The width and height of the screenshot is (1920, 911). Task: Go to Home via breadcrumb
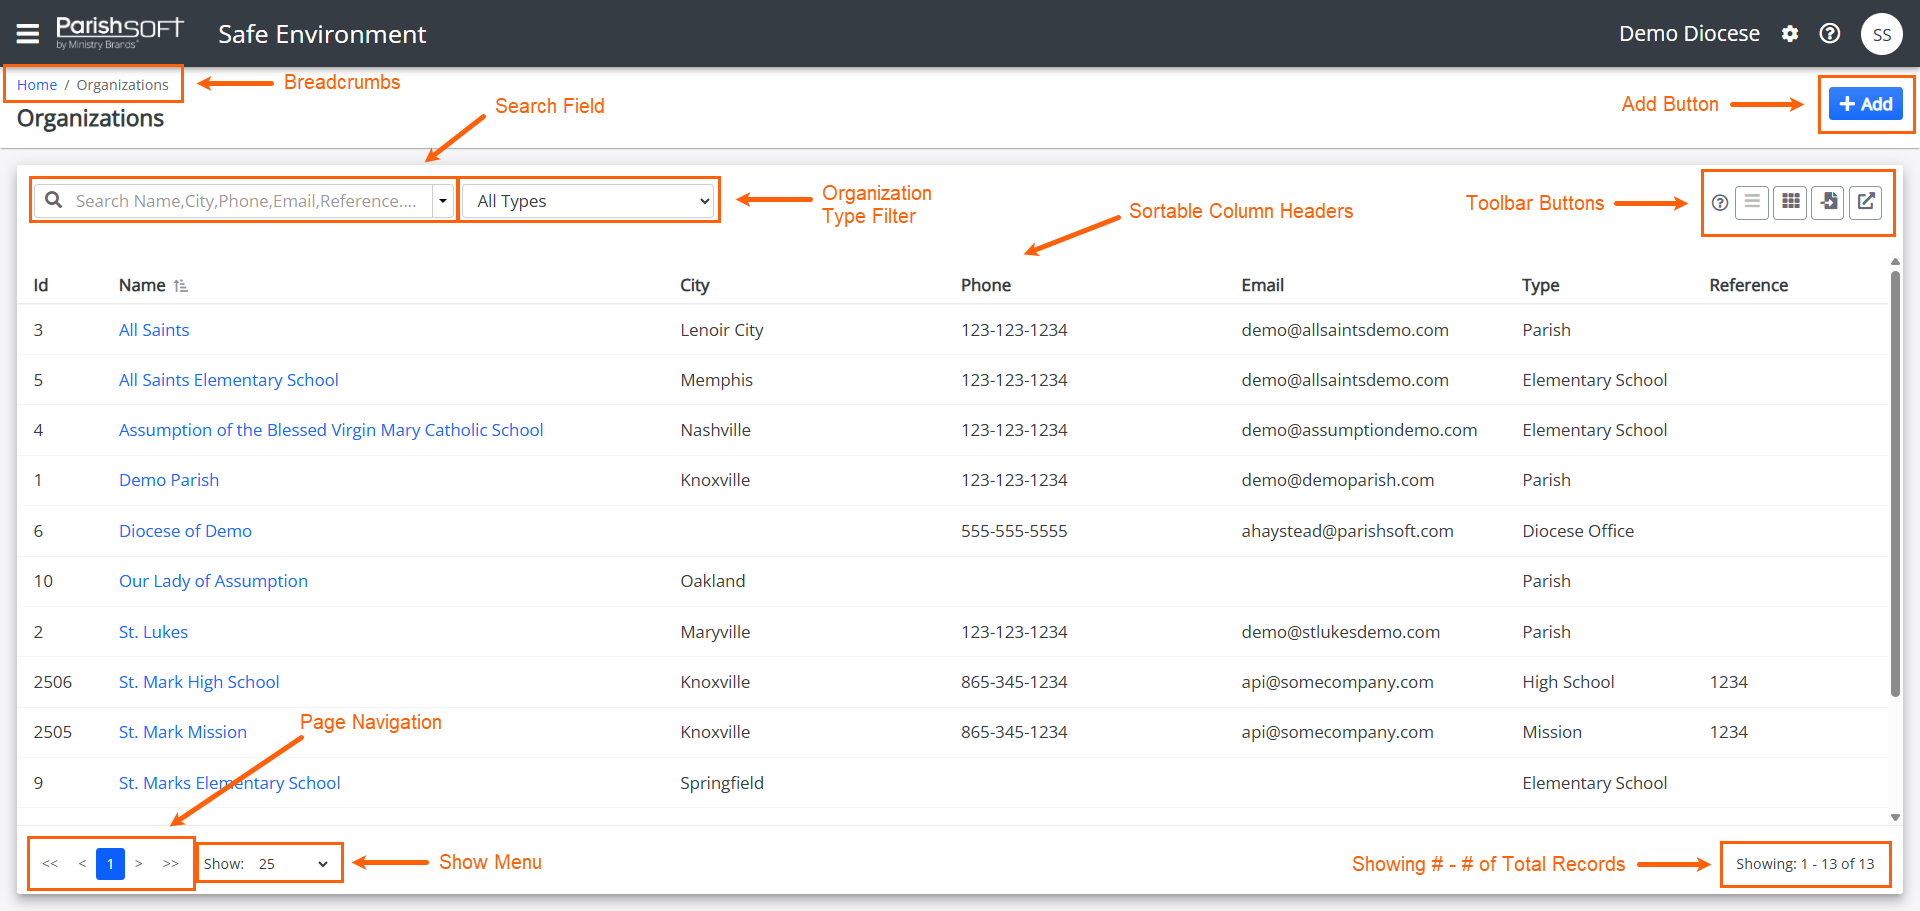point(37,85)
